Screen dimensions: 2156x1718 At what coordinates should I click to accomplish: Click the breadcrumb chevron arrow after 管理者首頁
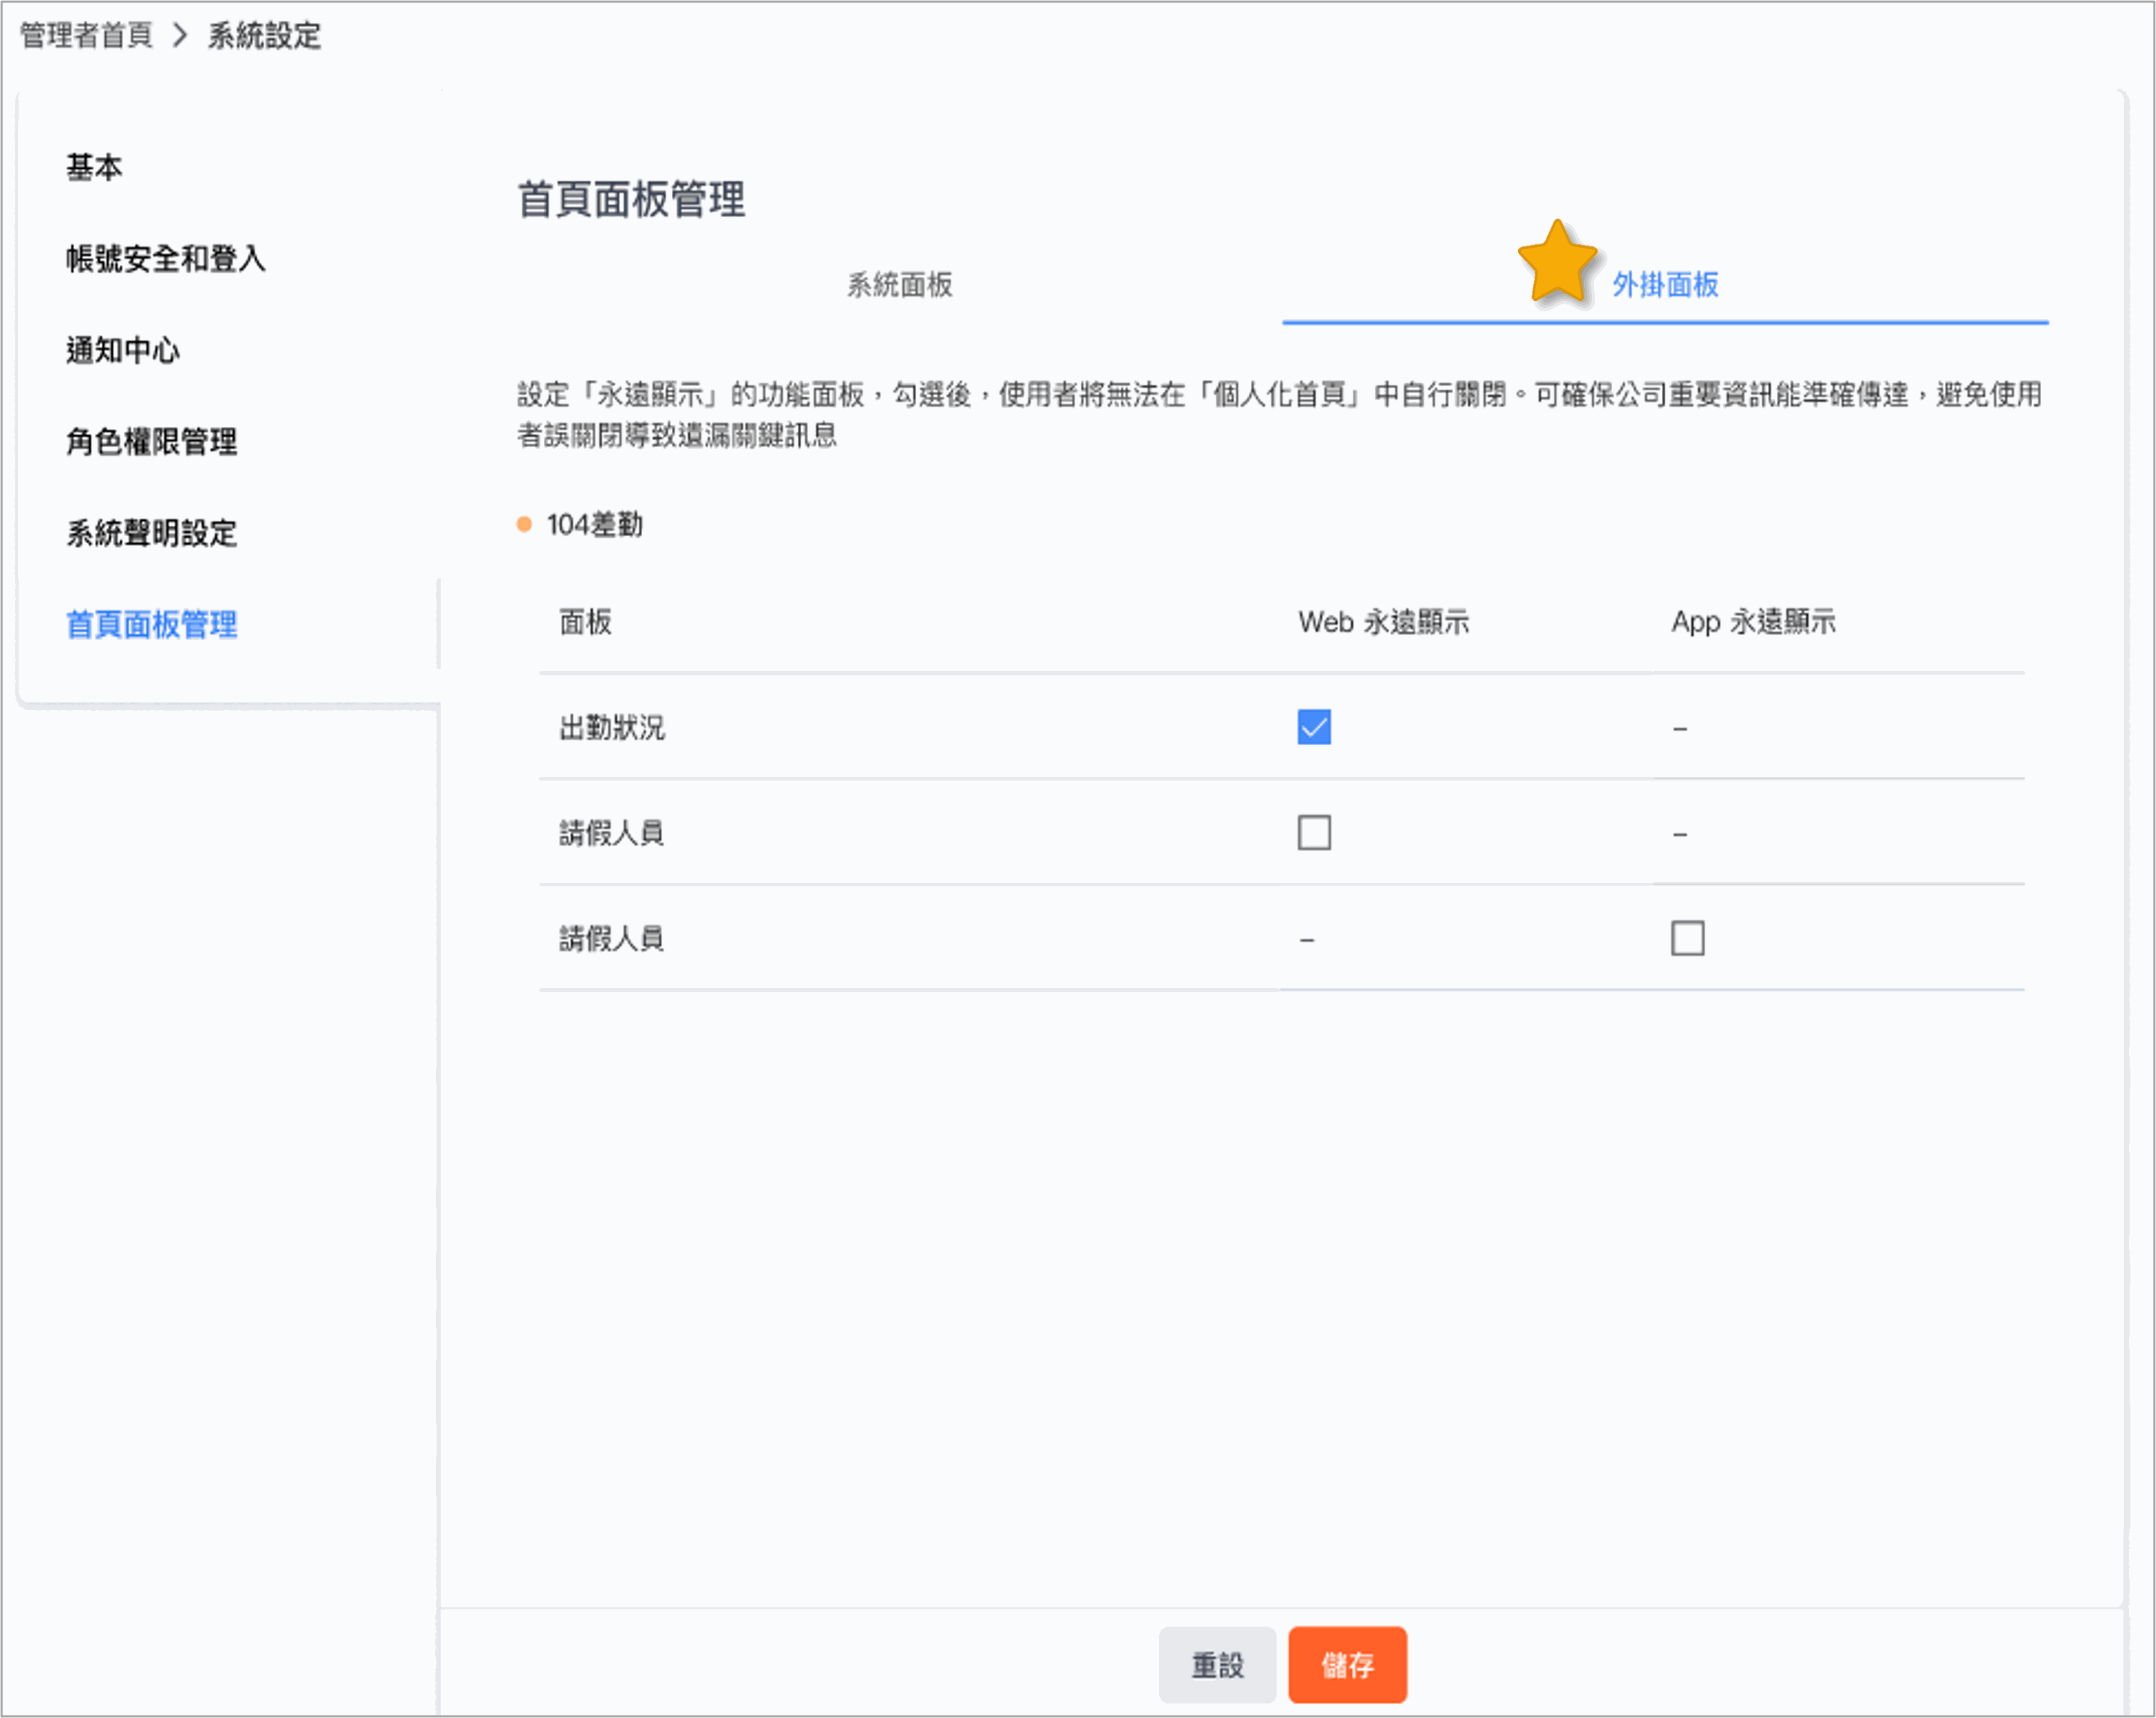pyautogui.click(x=180, y=36)
